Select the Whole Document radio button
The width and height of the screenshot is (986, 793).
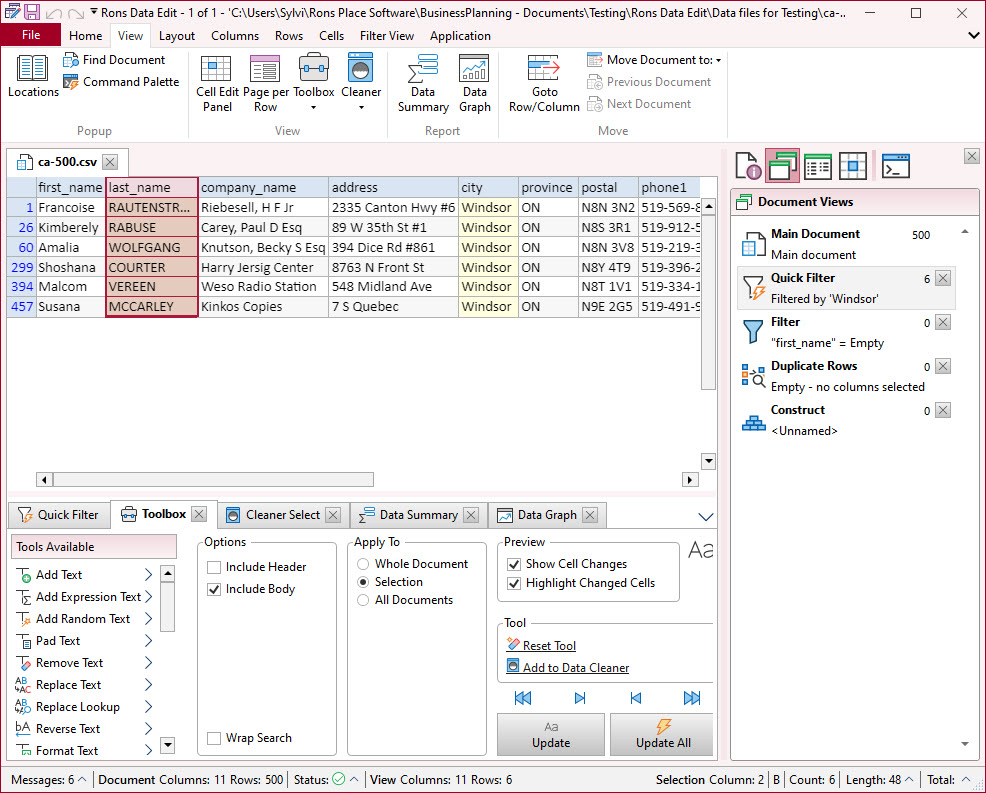coord(363,564)
